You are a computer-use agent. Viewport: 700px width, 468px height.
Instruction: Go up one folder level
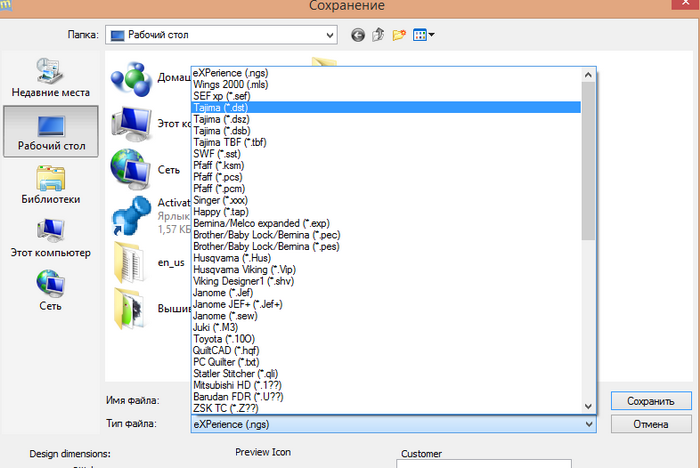click(378, 34)
